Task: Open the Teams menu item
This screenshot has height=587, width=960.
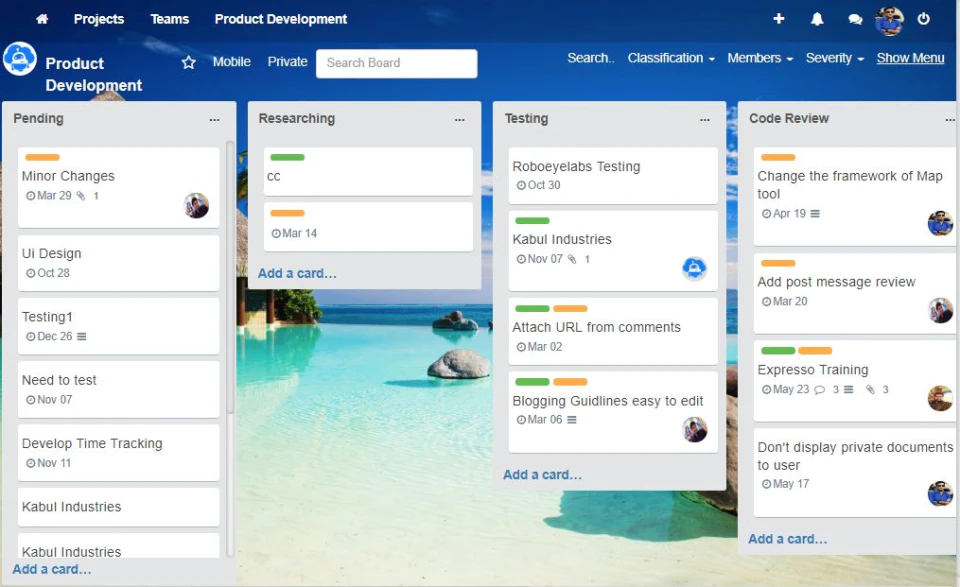Action: [x=170, y=19]
